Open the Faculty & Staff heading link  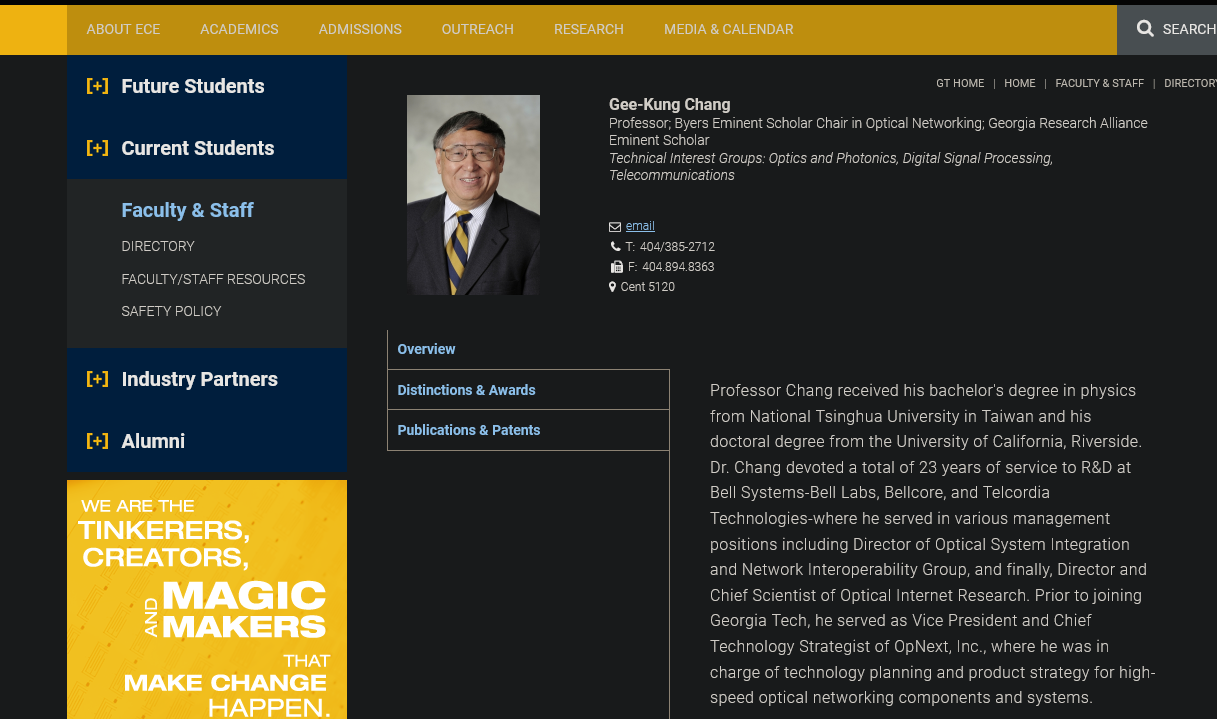coord(187,210)
